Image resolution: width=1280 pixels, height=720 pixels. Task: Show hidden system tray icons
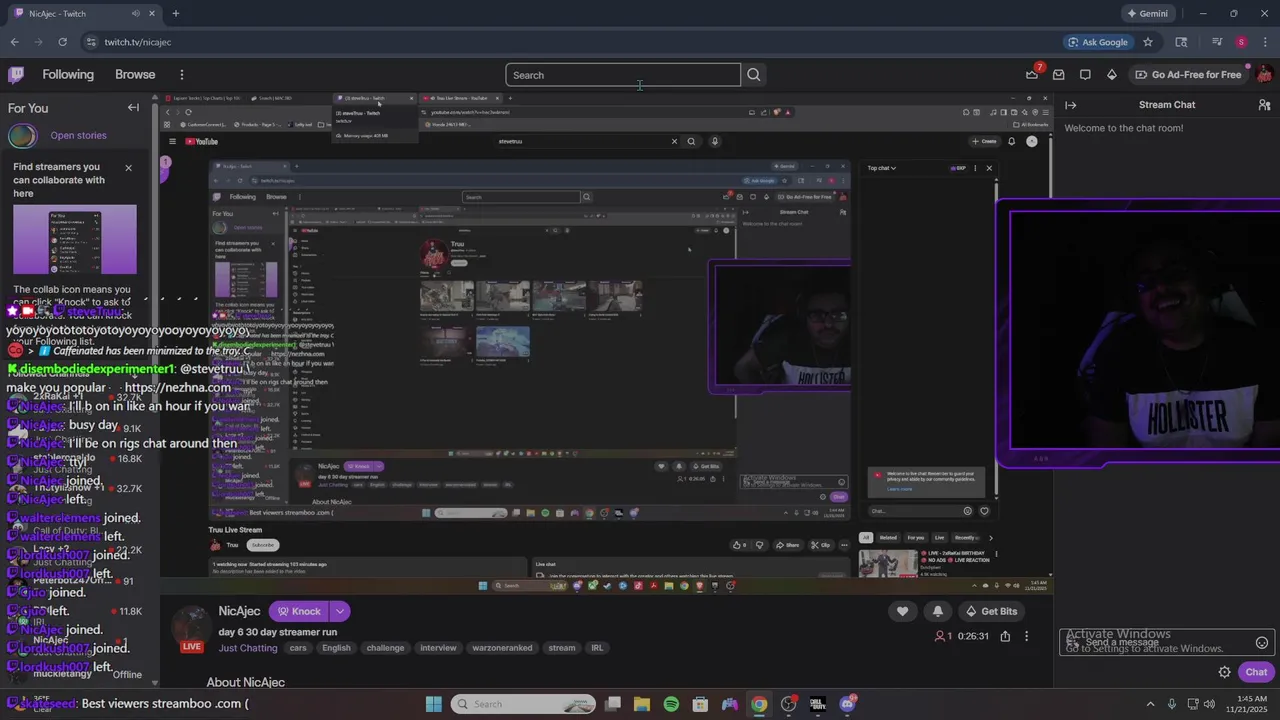[1150, 704]
